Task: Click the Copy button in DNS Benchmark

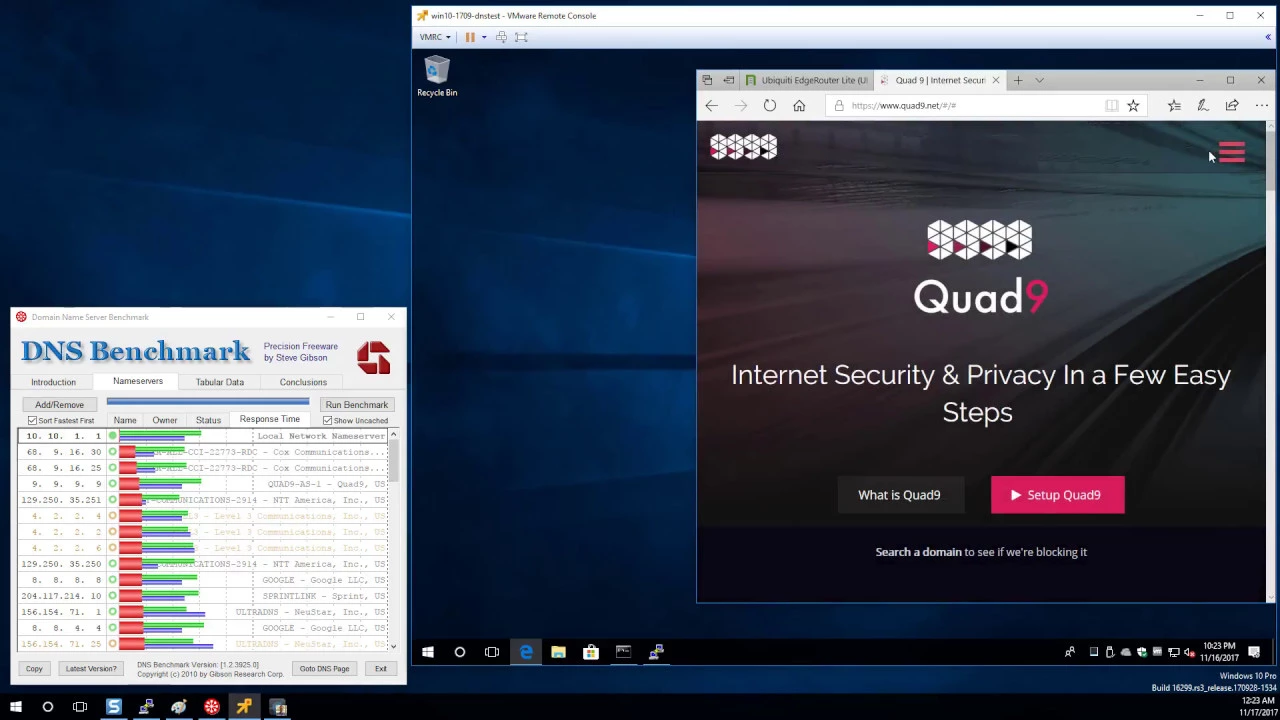Action: point(34,669)
